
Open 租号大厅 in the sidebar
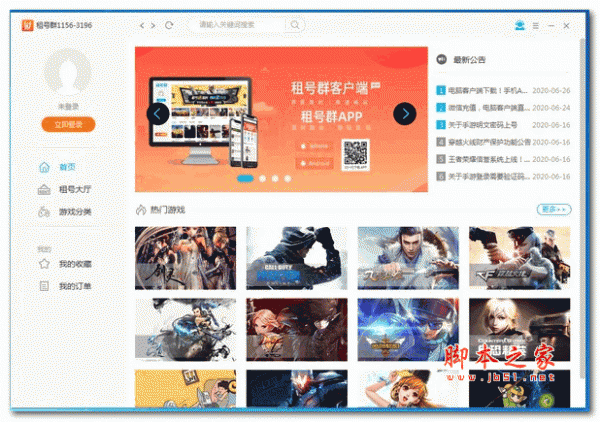(64, 189)
